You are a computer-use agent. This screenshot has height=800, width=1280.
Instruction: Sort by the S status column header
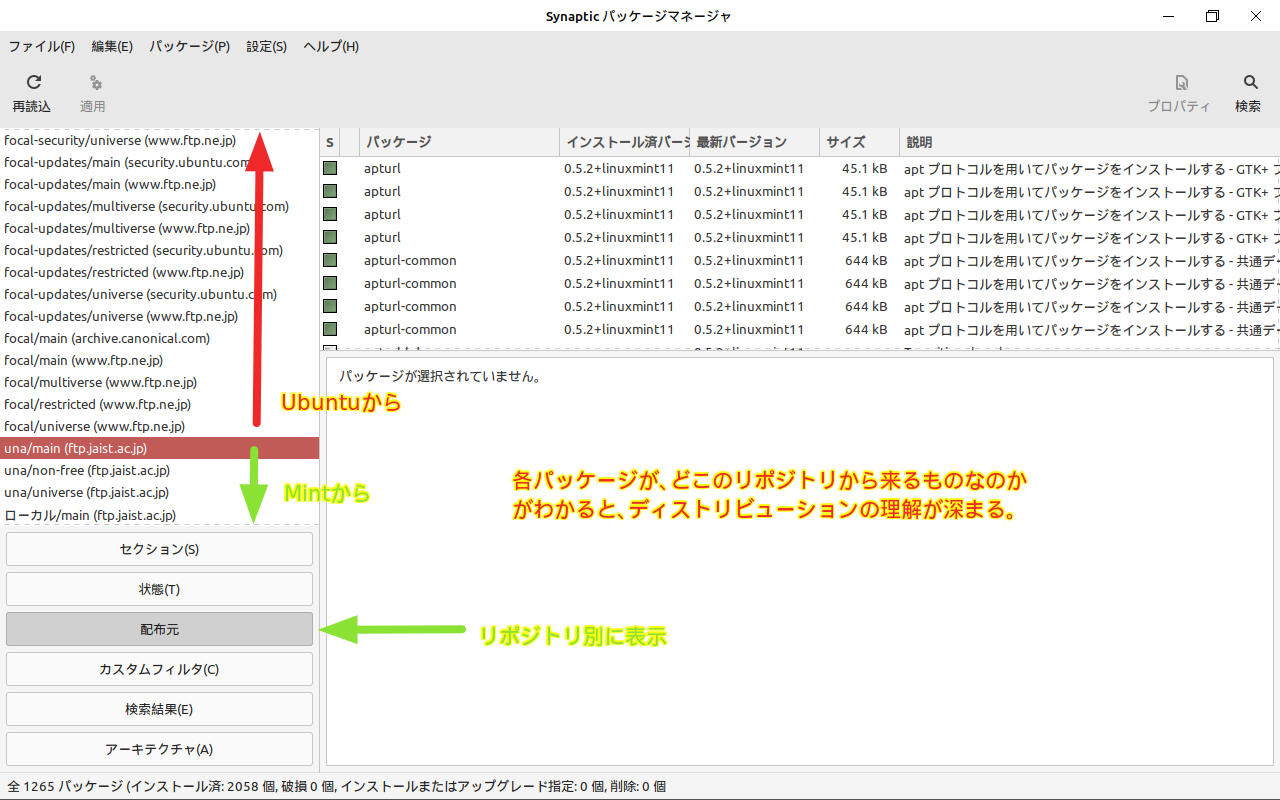(x=330, y=142)
